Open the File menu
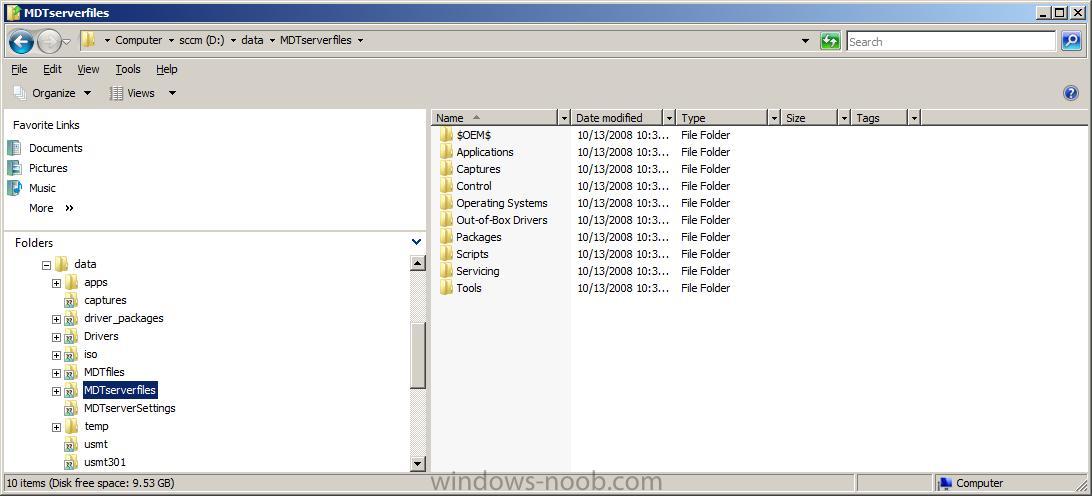This screenshot has height=496, width=1092. (20, 69)
